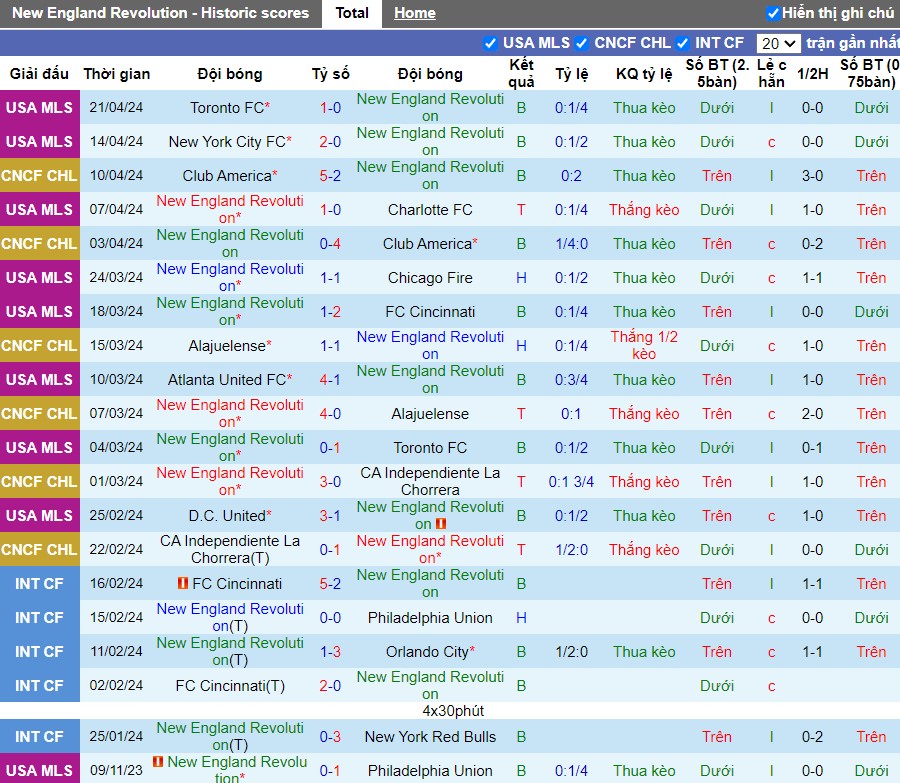Screen dimensions: 900x783
Task: Switch to the Total tab
Action: pos(352,13)
